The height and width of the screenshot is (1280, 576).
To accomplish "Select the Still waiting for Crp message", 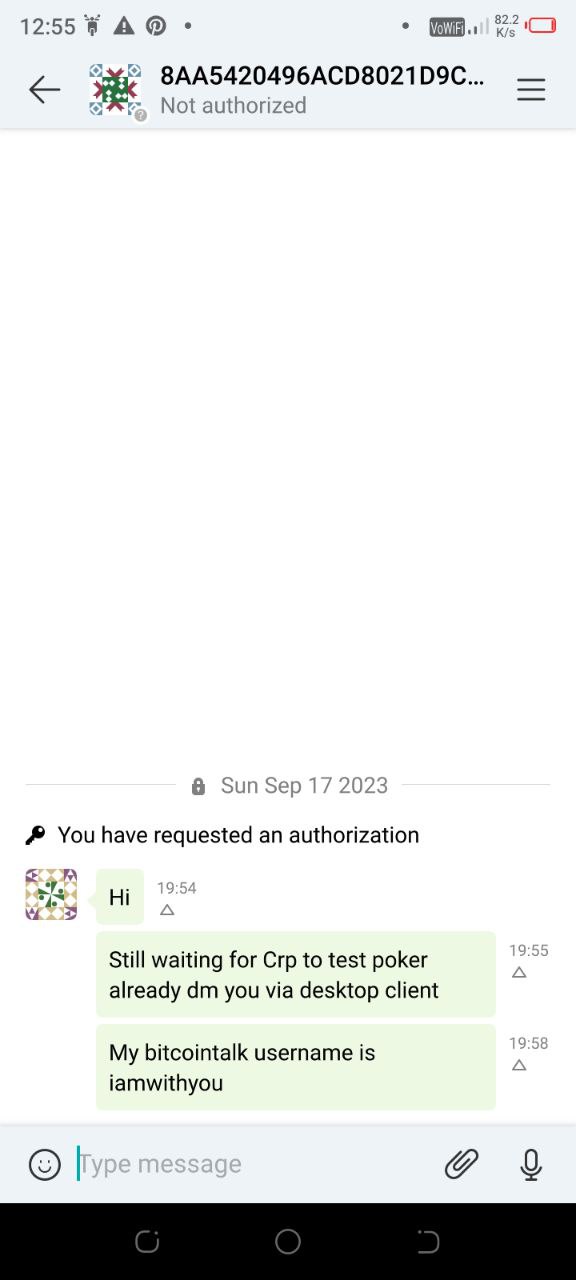I will 296,975.
